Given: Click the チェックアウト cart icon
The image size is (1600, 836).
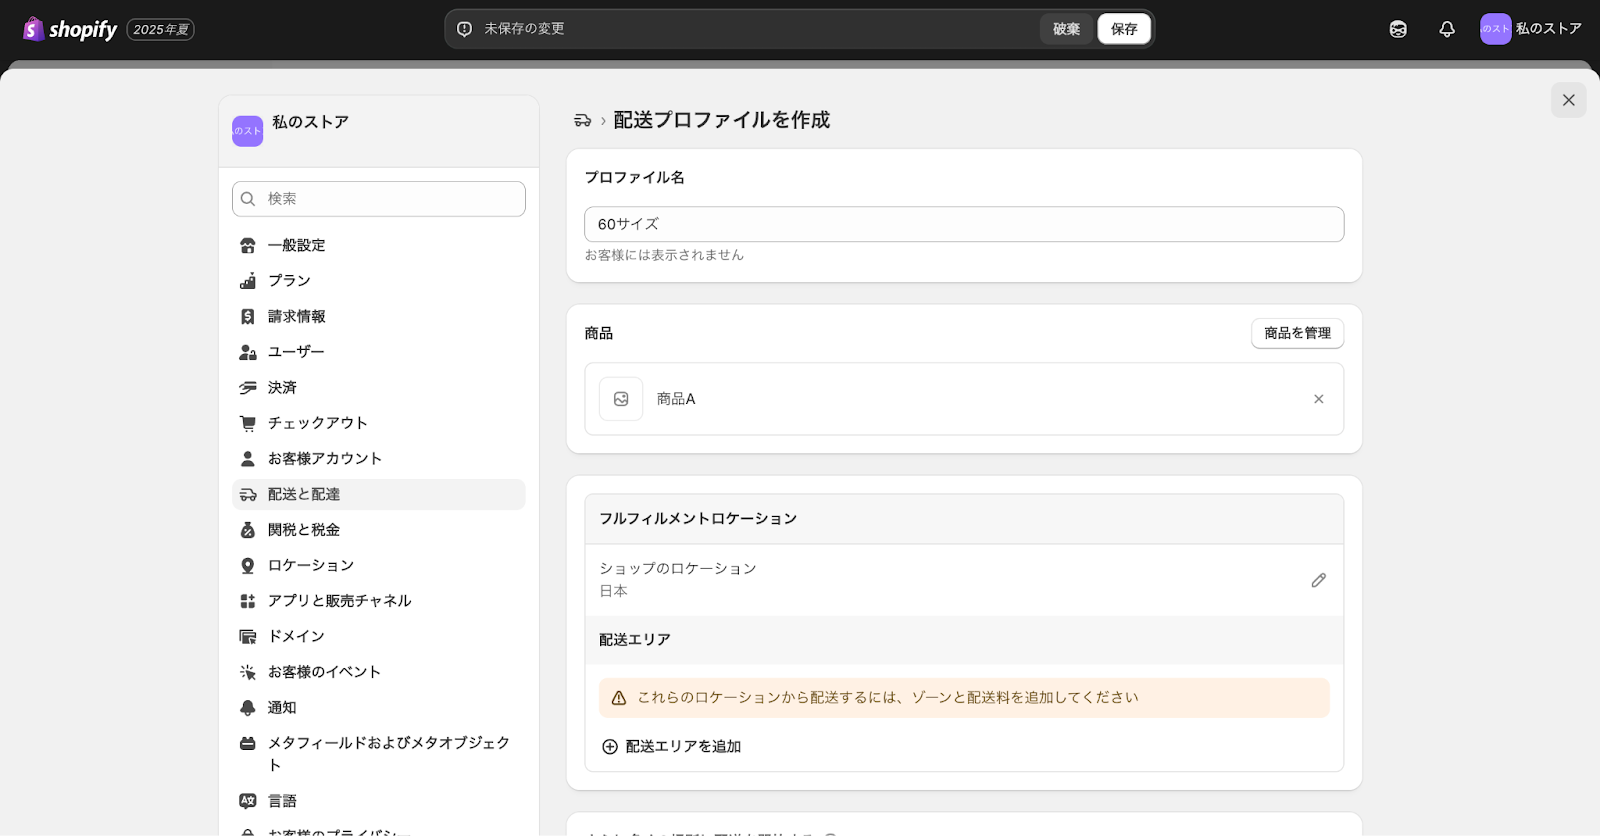Looking at the screenshot, I should coord(248,423).
